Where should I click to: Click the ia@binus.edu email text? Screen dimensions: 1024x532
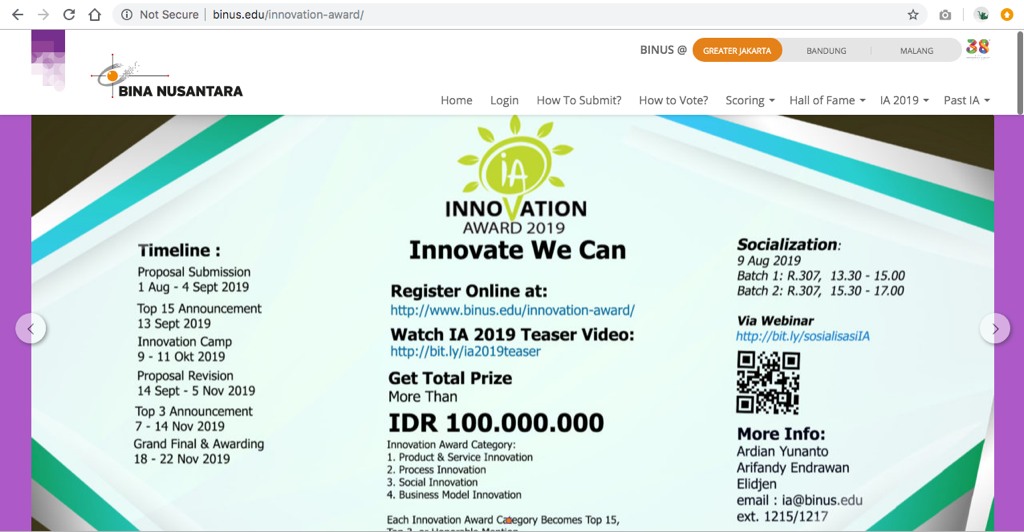[822, 501]
